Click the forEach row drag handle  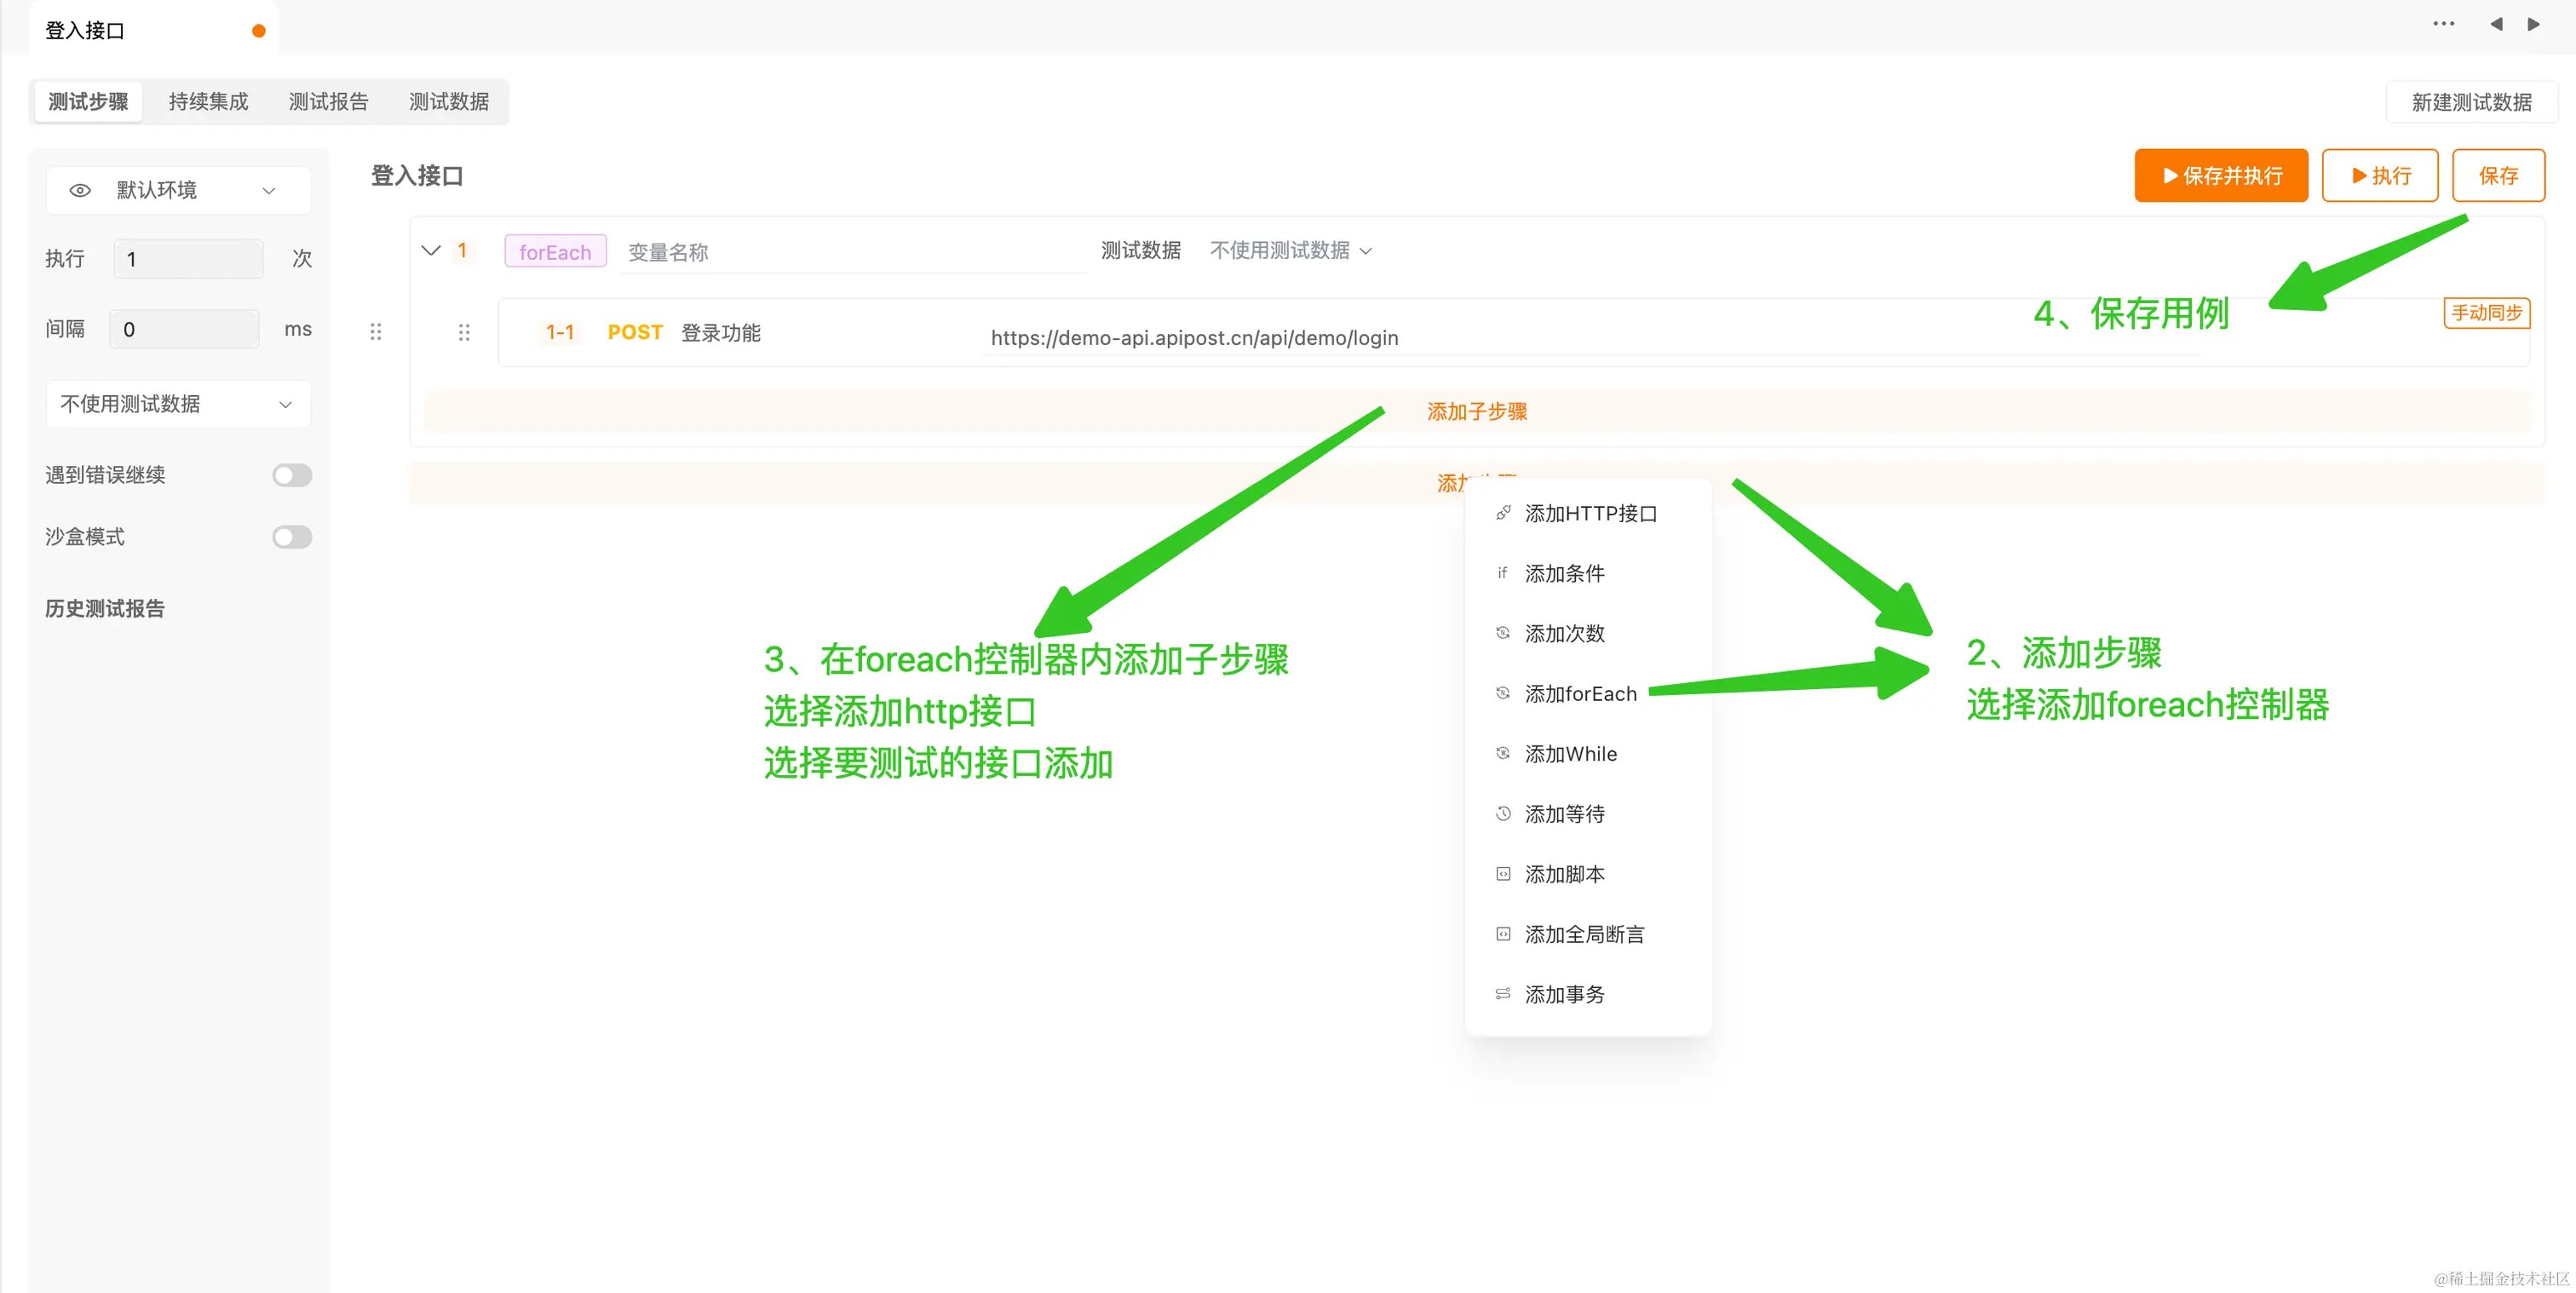376,331
